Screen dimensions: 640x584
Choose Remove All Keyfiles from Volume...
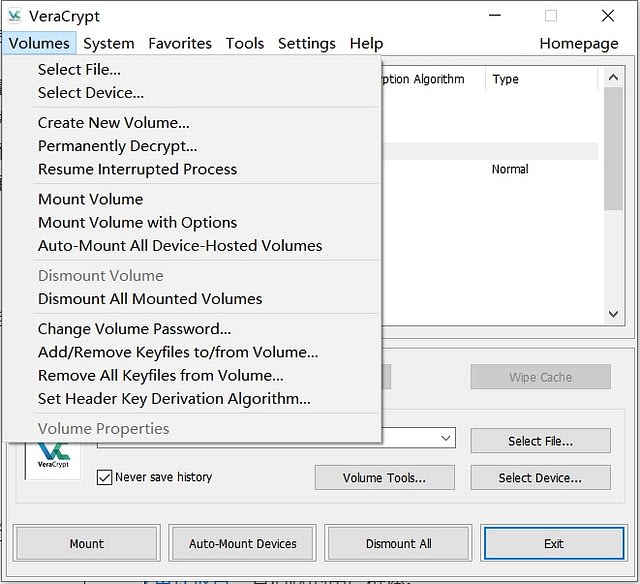point(192,375)
